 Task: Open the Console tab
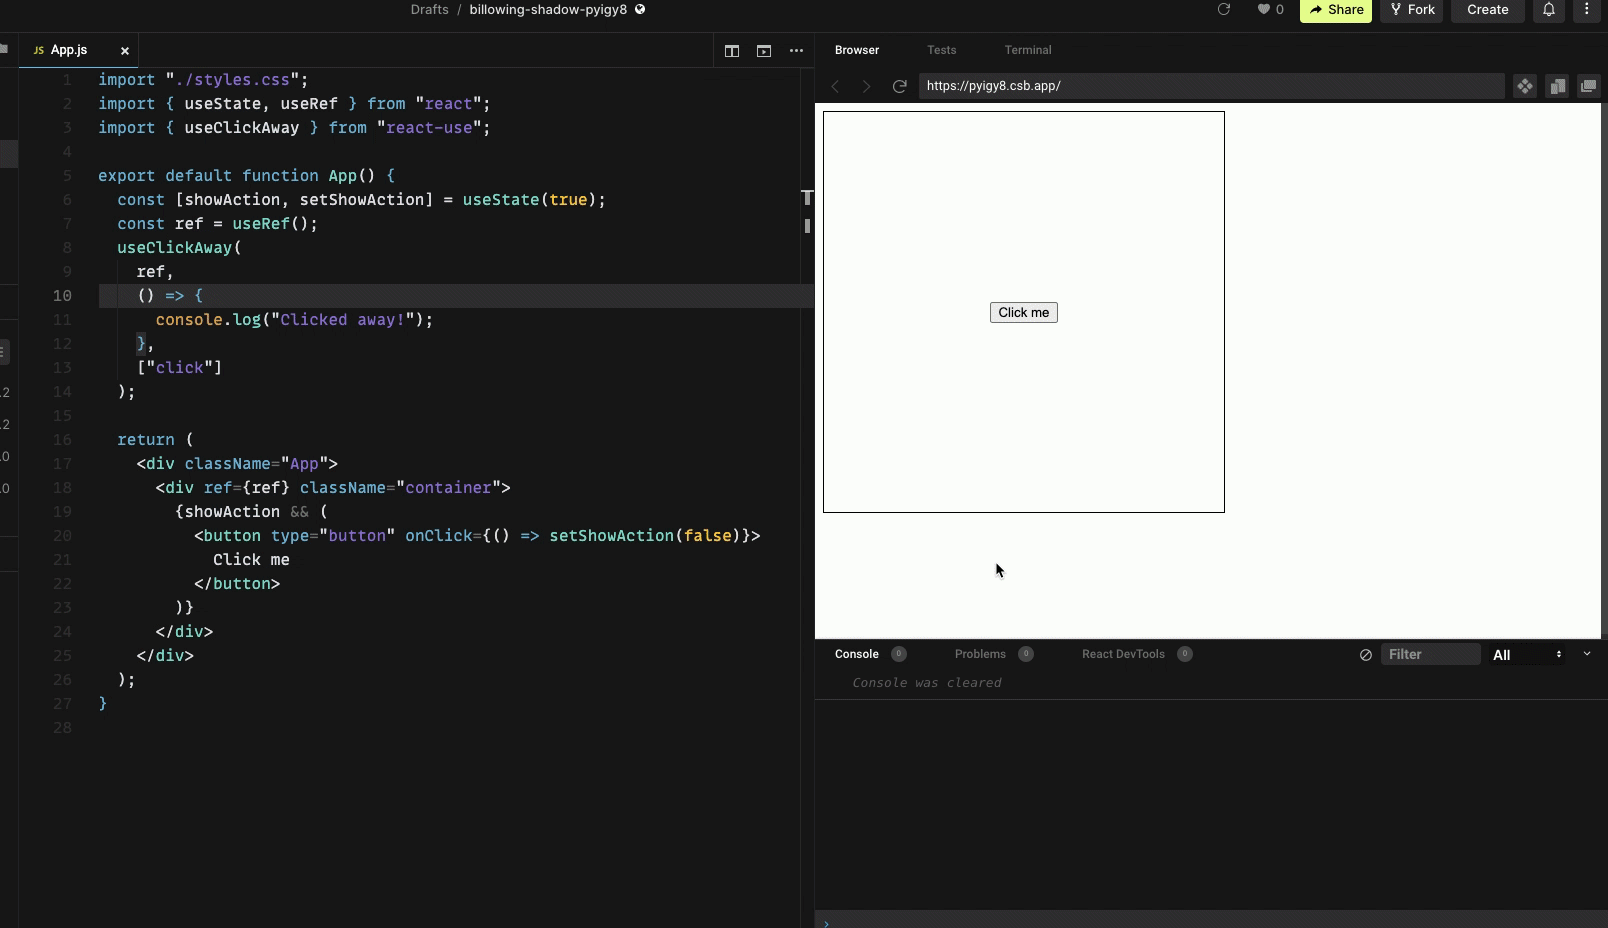coord(857,654)
